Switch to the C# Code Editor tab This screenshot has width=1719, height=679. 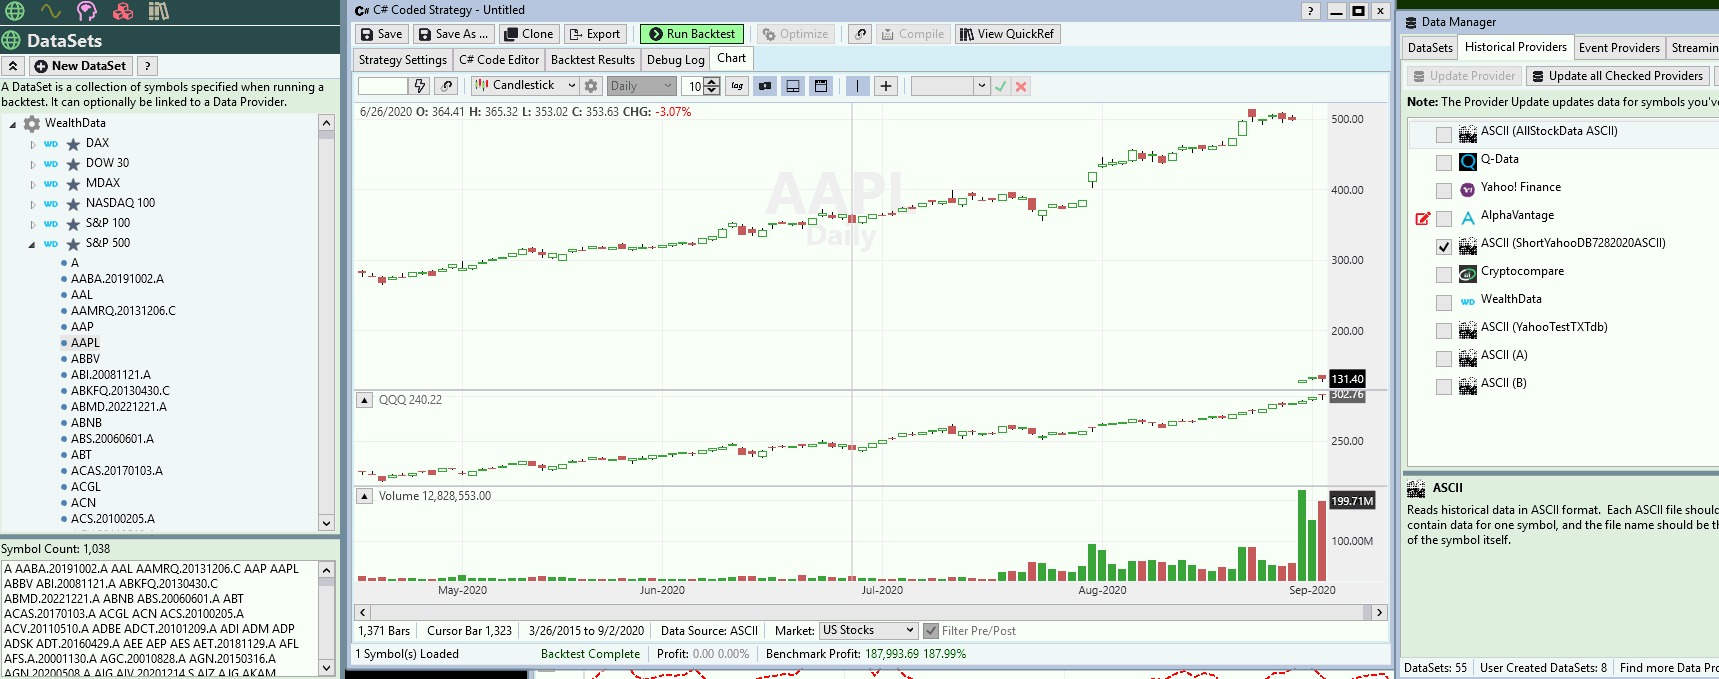pyautogui.click(x=498, y=60)
